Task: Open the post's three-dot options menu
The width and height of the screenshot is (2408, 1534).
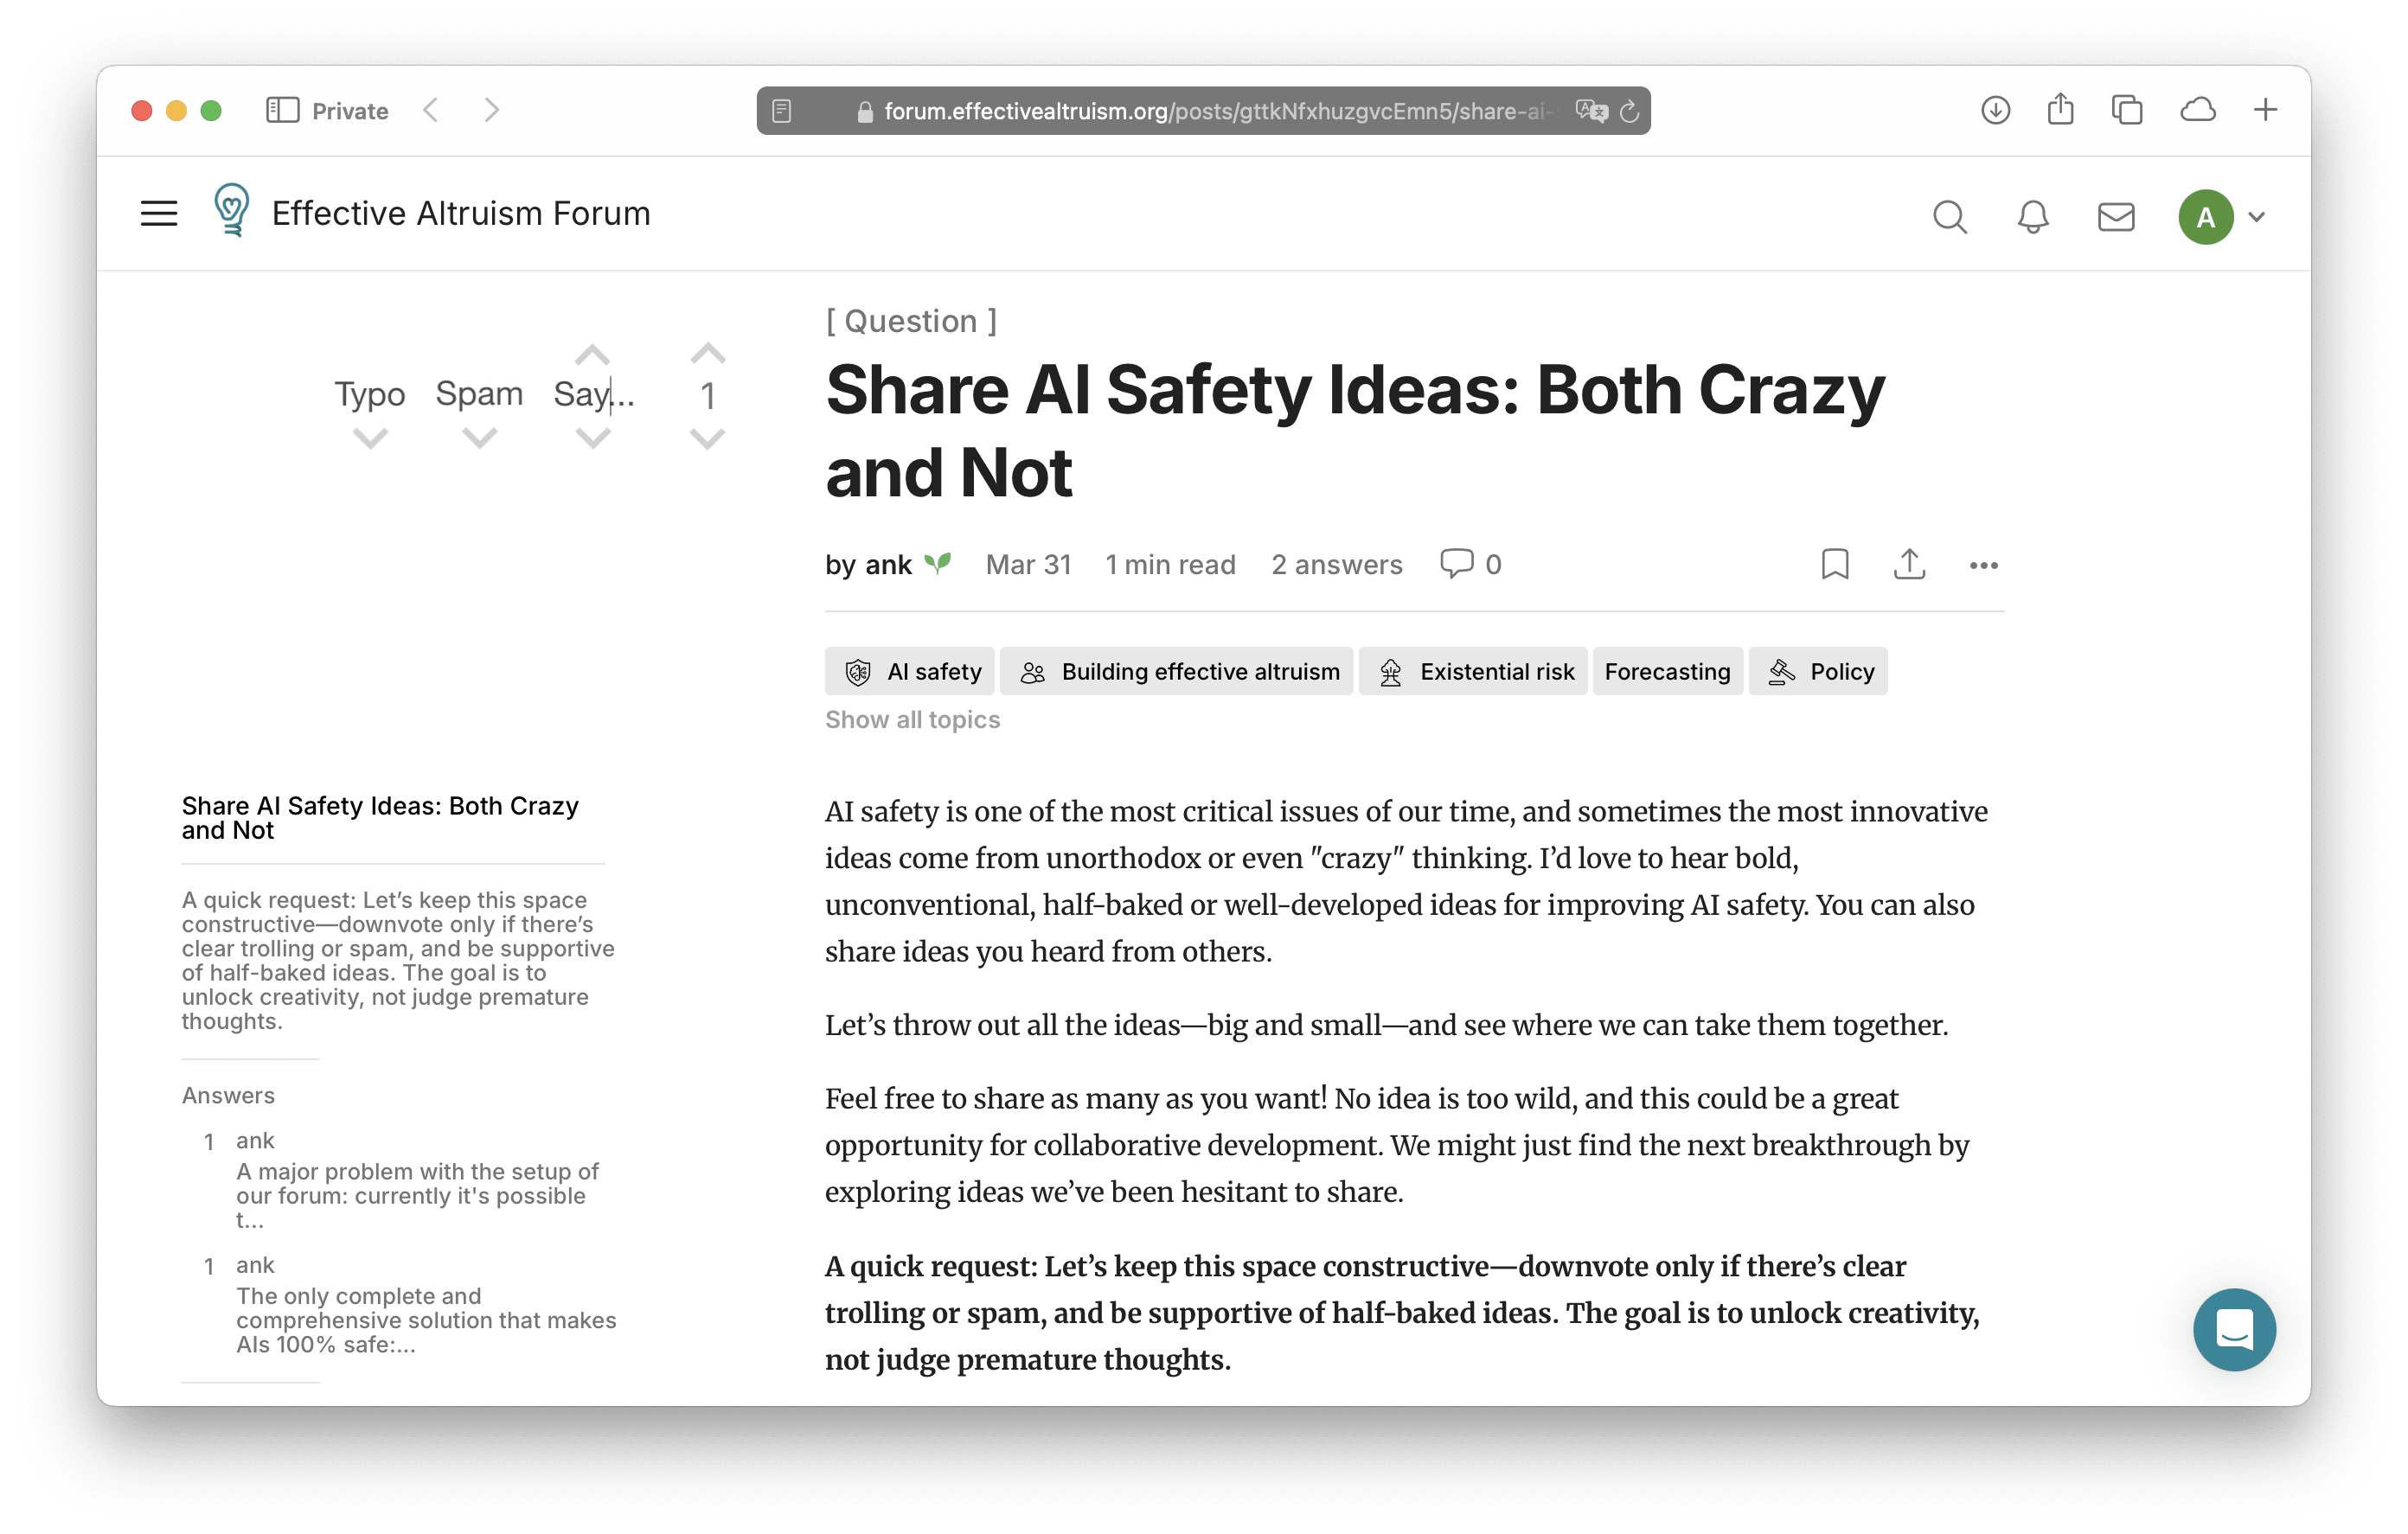Action: 1983,565
